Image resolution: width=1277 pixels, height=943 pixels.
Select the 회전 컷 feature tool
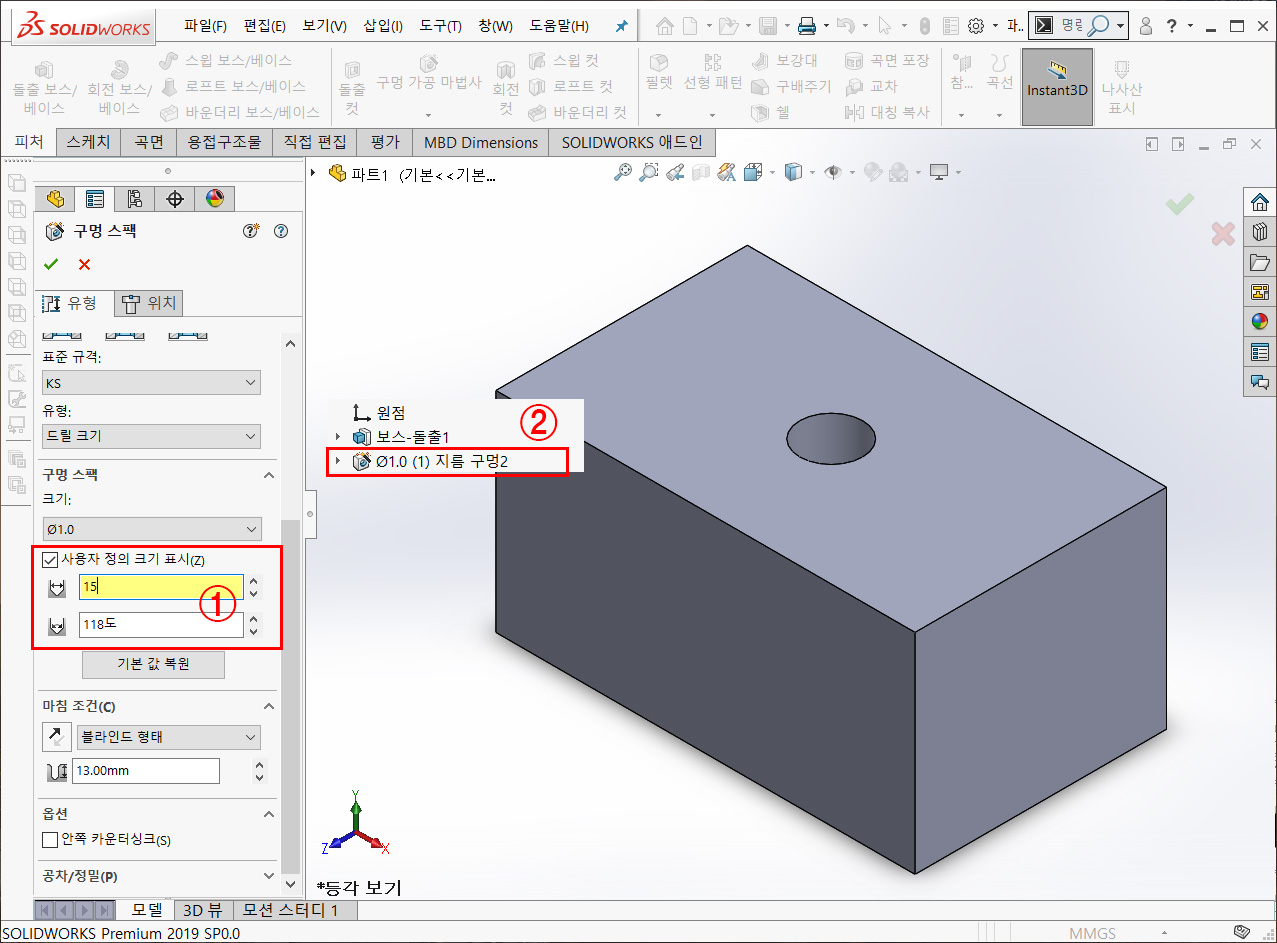click(x=506, y=85)
